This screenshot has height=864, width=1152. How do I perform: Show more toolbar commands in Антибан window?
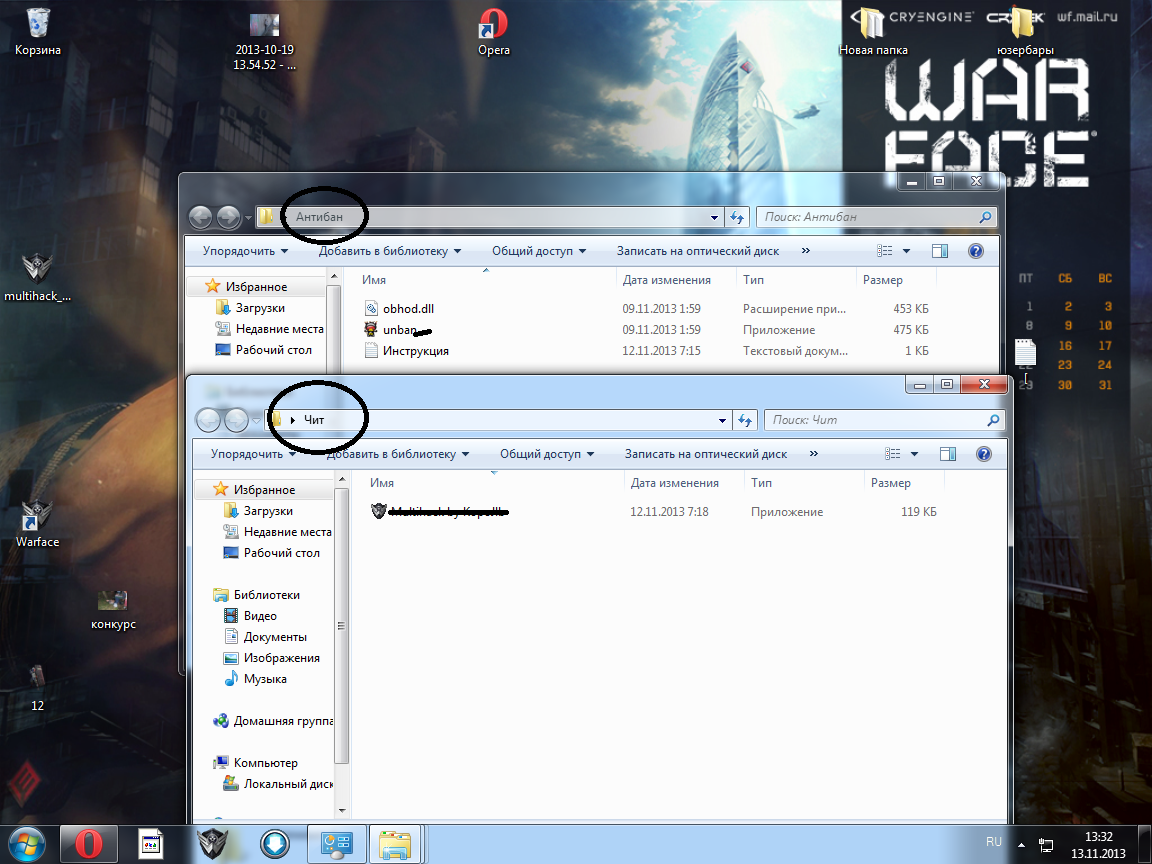tap(805, 251)
